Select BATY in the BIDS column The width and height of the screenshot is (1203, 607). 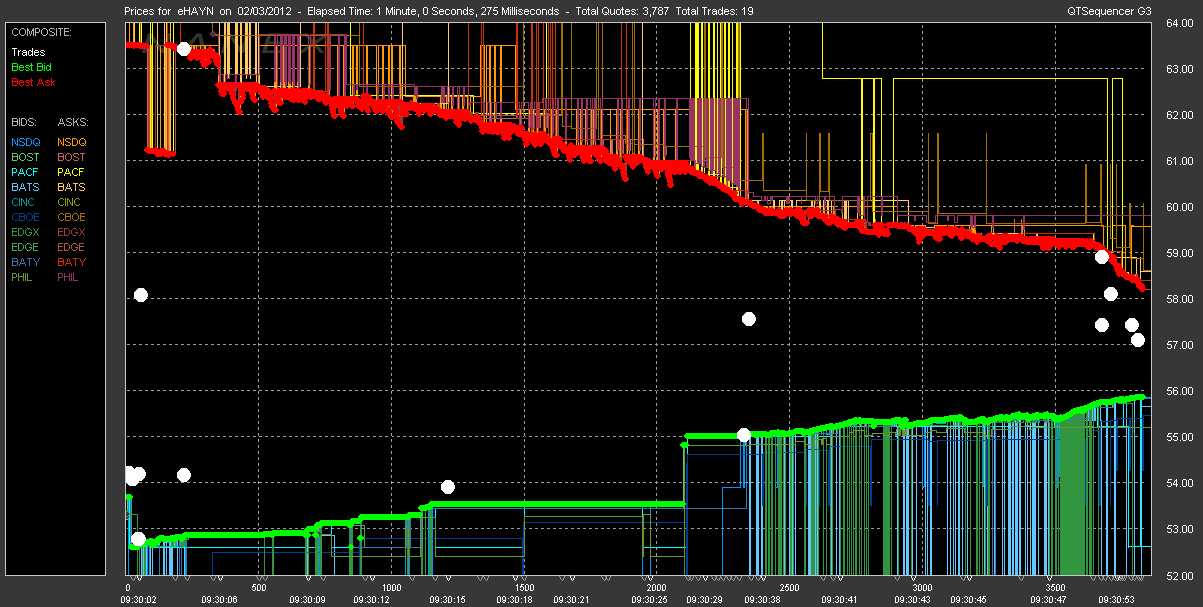point(25,262)
